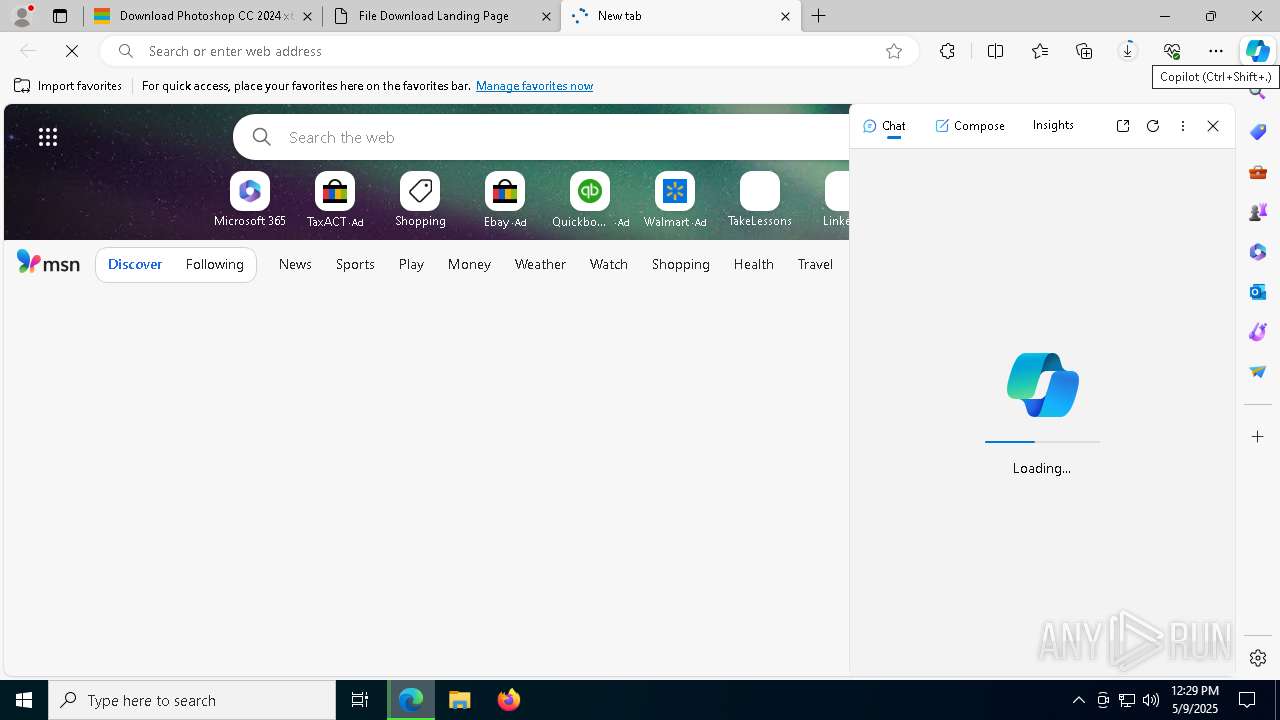Open the Games chess sidebar icon
Image resolution: width=1280 pixels, height=720 pixels.
tap(1258, 212)
